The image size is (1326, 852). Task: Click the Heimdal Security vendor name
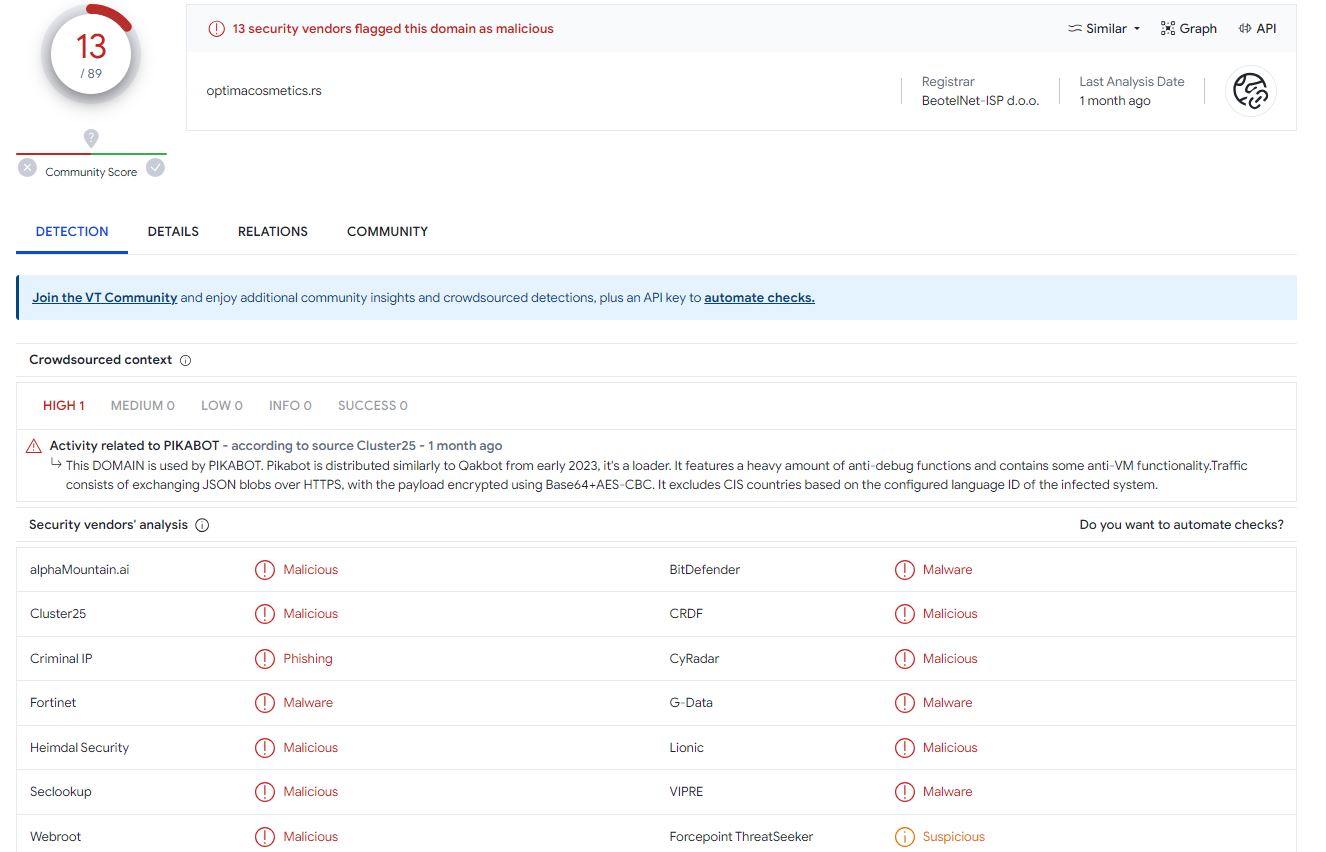[x=79, y=748]
